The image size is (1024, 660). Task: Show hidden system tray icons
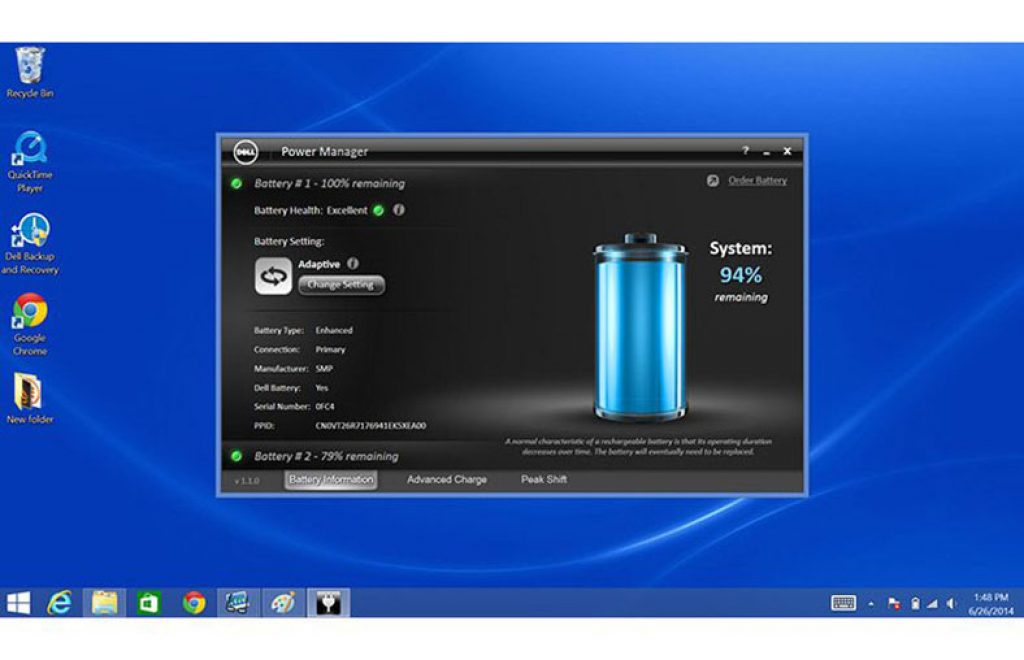click(x=871, y=605)
